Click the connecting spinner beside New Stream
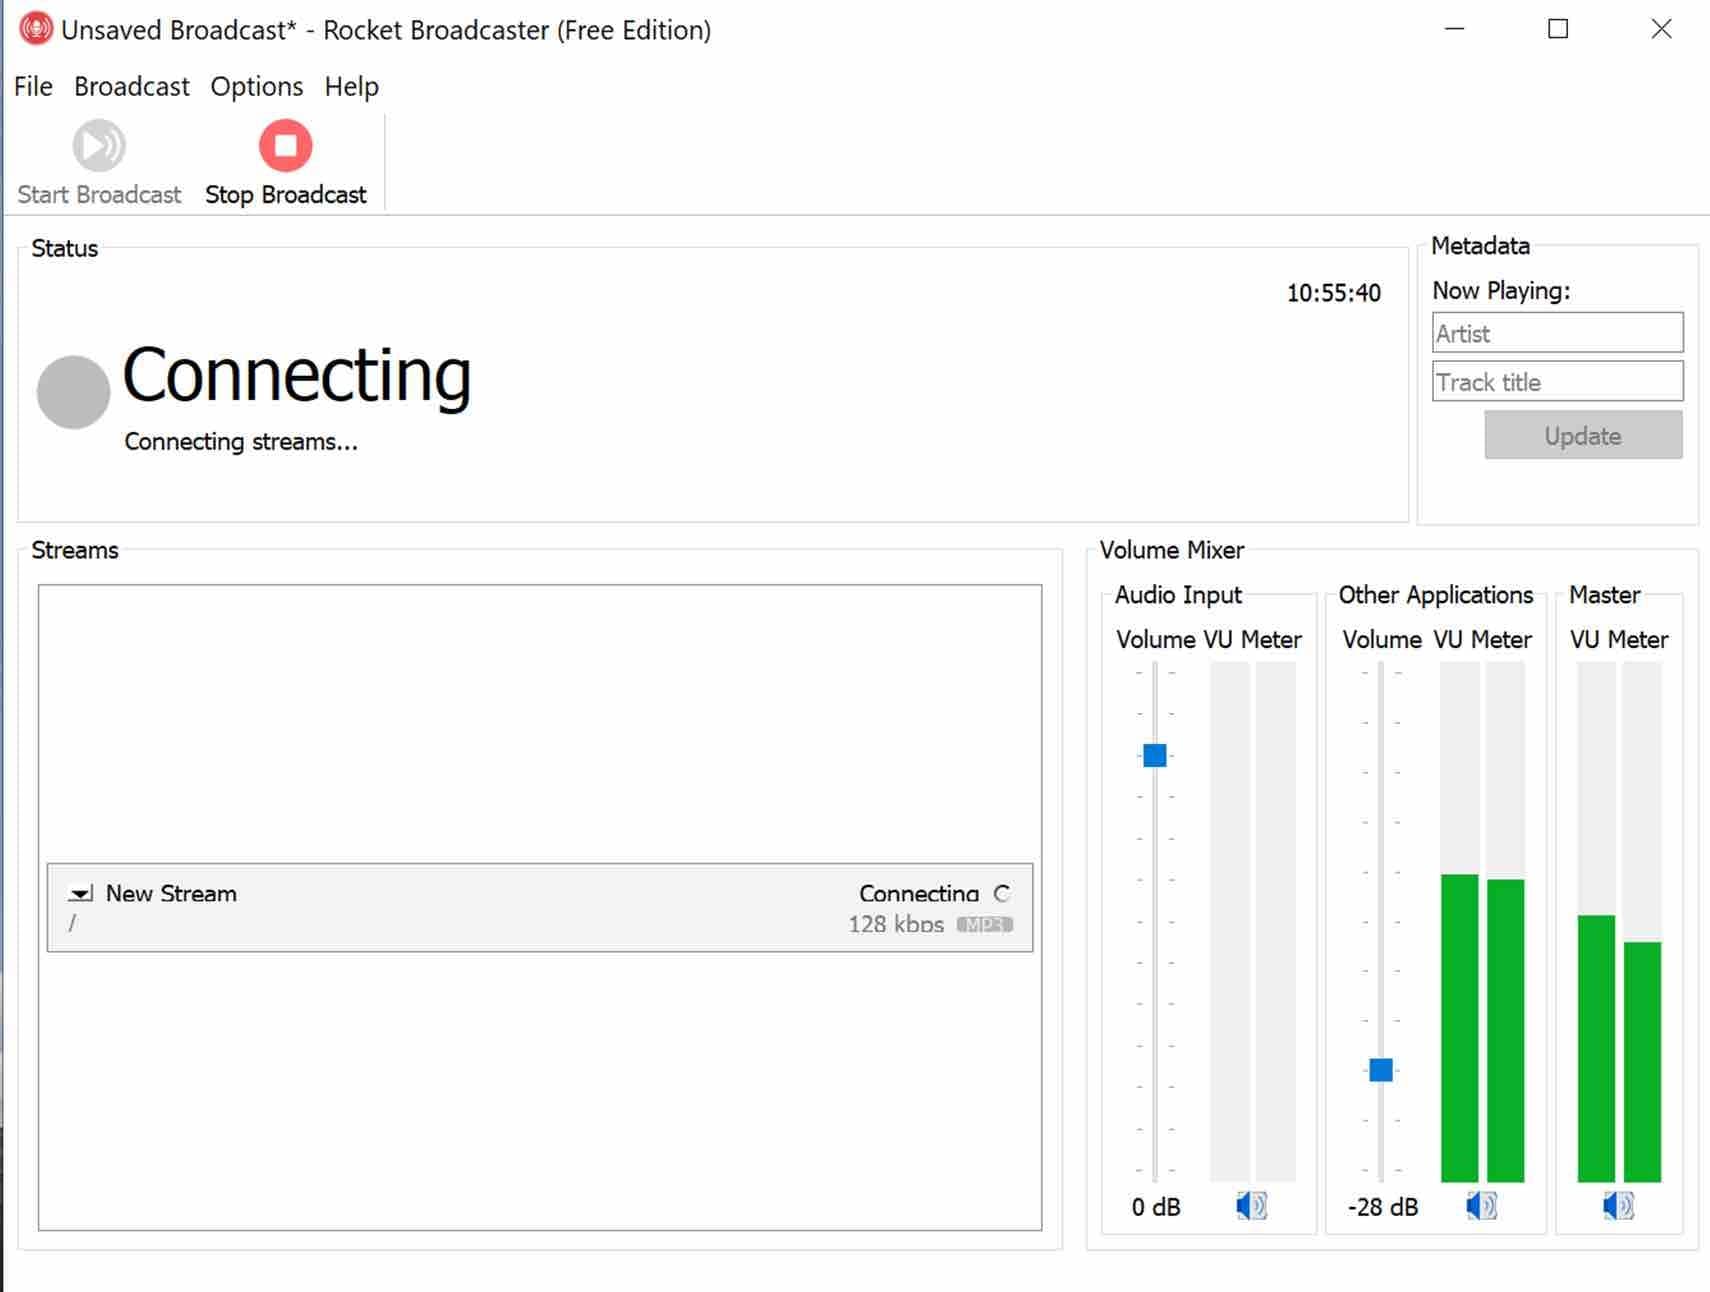Viewport: 1710px width, 1292px height. pos(1002,893)
